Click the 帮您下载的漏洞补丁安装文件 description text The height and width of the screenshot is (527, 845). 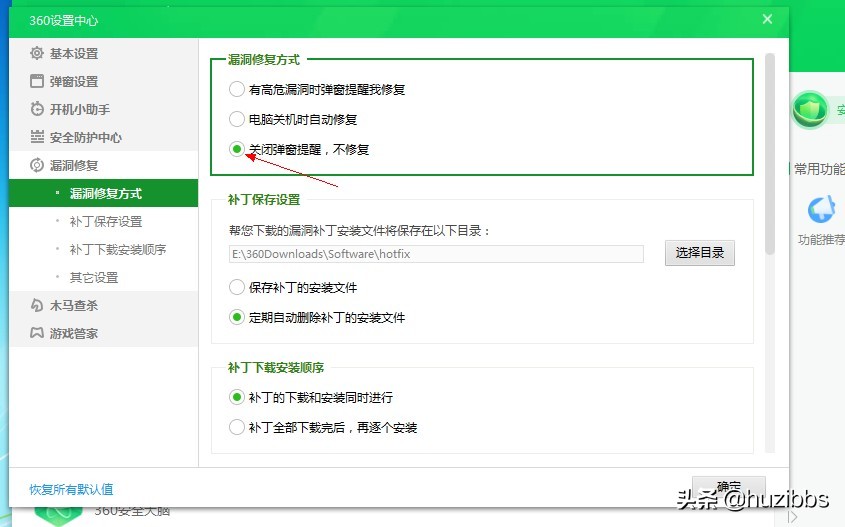pos(360,231)
